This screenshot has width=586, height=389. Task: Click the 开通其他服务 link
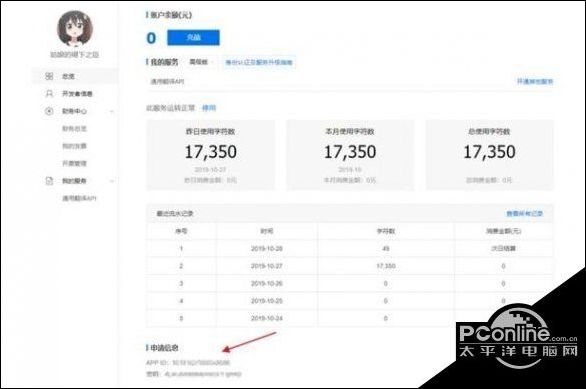pos(535,81)
